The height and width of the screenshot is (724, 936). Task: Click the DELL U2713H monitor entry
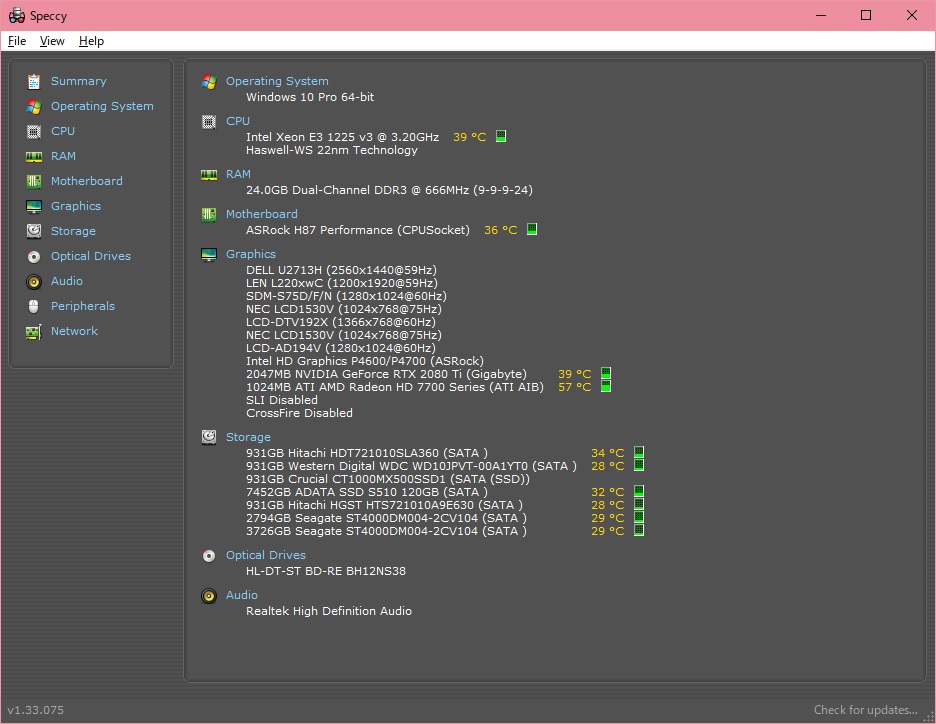(x=341, y=270)
